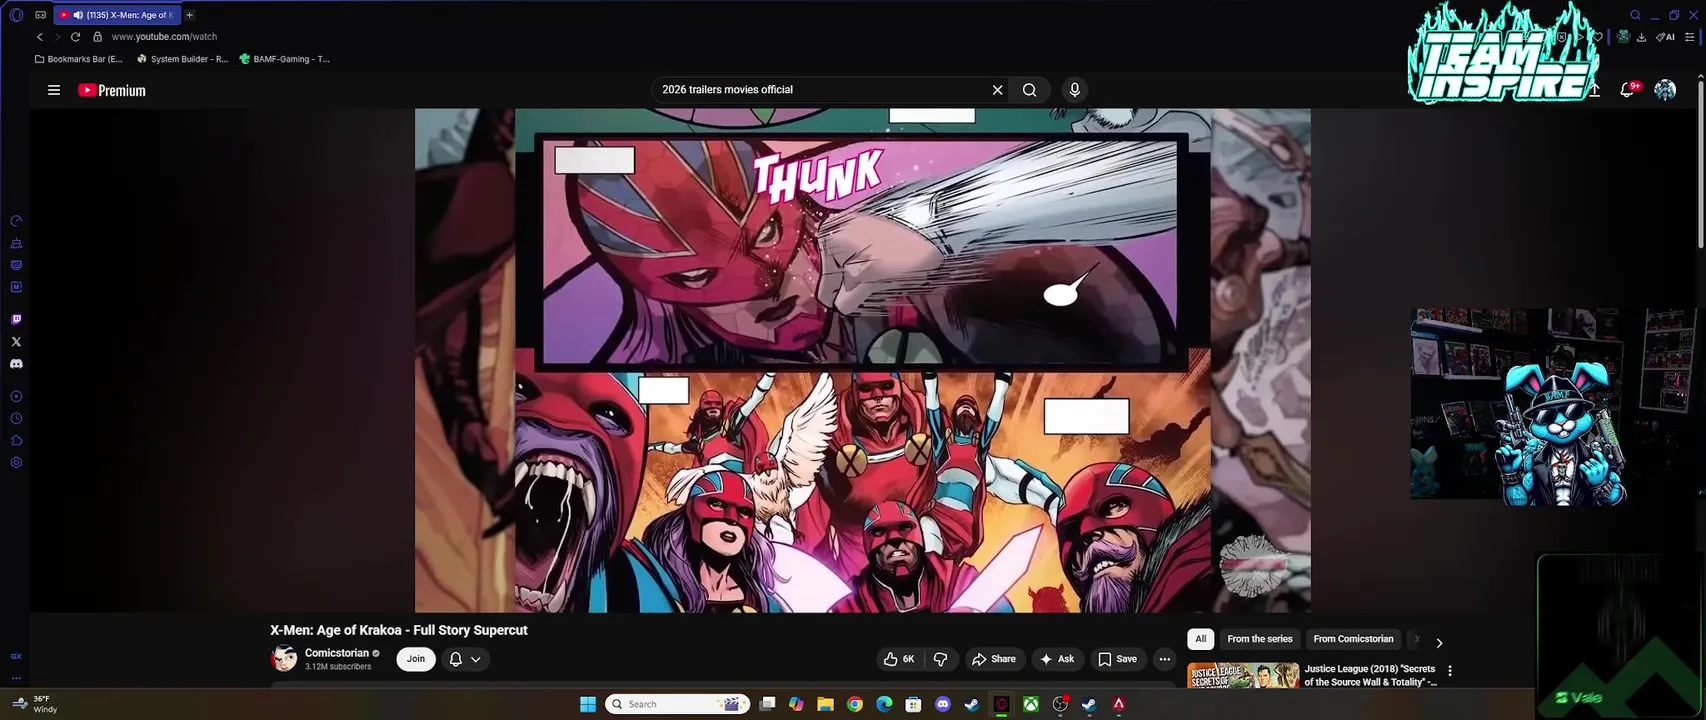Open Task View on the taskbar
This screenshot has width=1706, height=720.
click(x=767, y=704)
